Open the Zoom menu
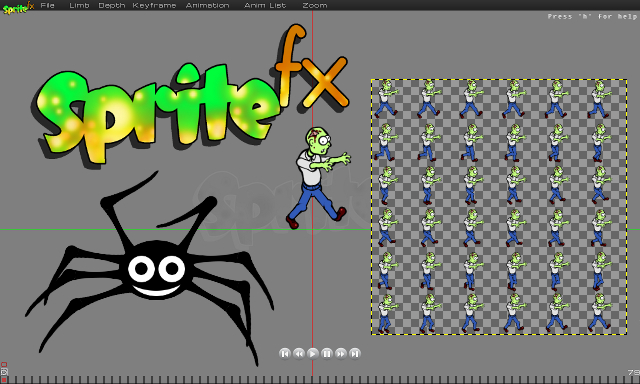Screen dimensions: 640x384 coord(315,5)
